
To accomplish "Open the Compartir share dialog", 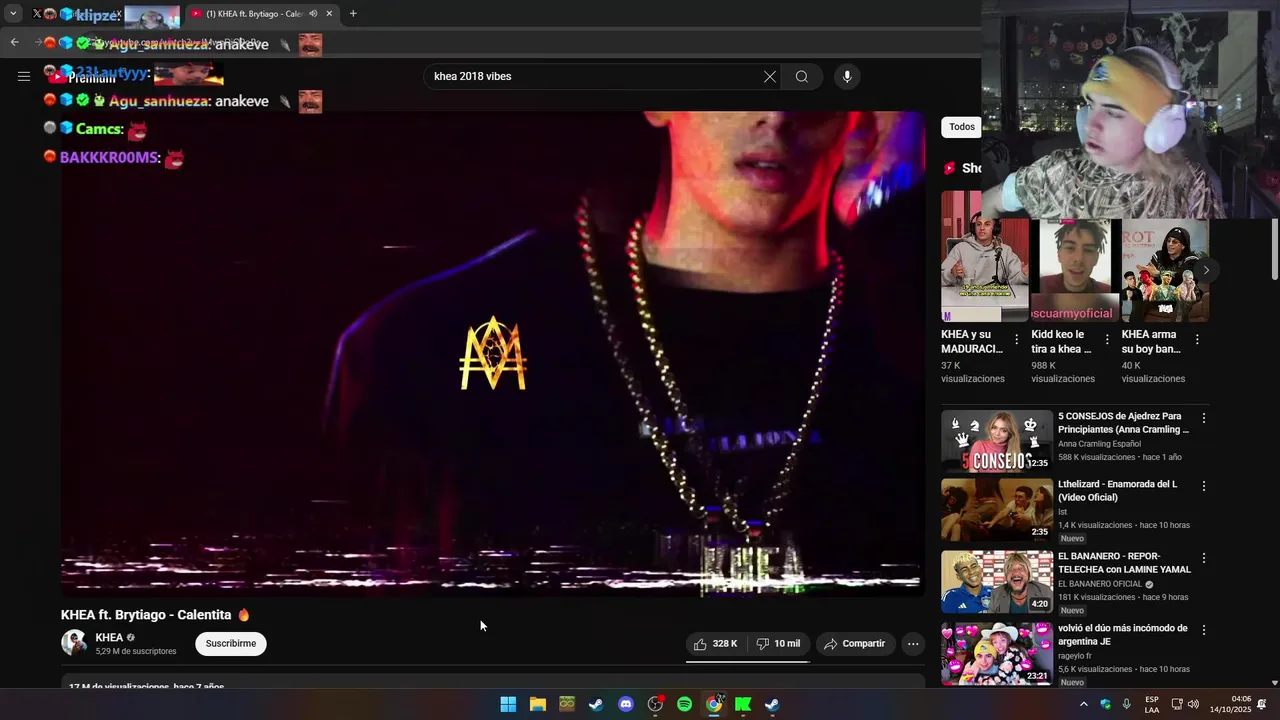I will tap(855, 644).
